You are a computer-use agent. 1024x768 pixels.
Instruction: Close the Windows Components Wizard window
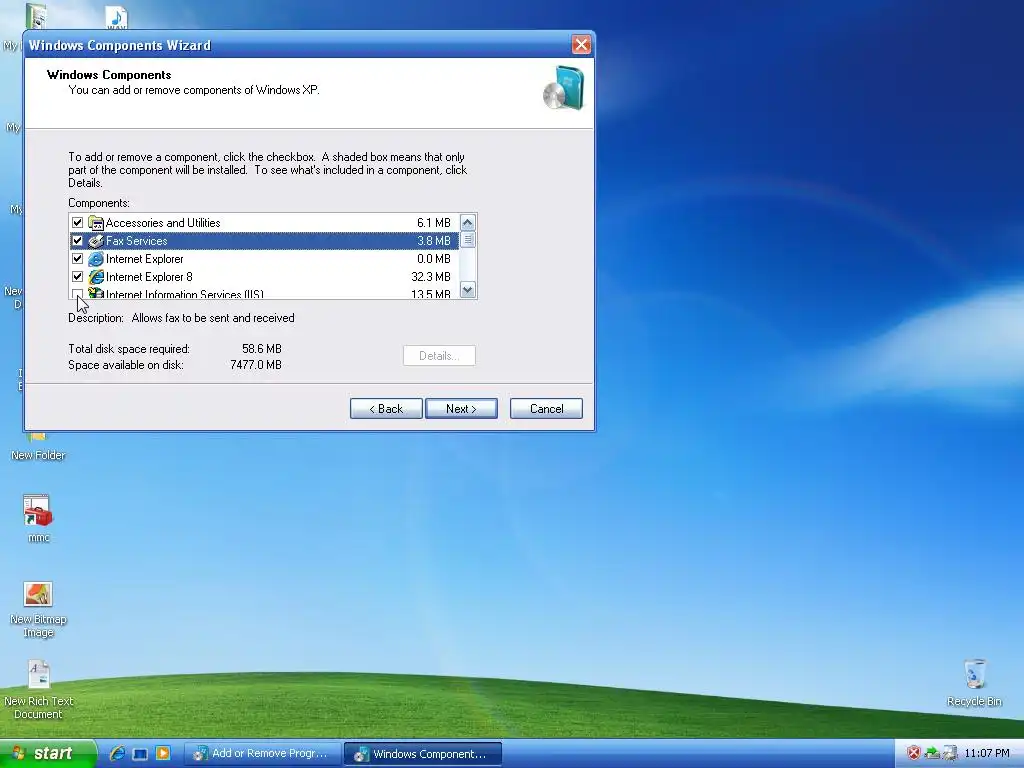coord(581,44)
